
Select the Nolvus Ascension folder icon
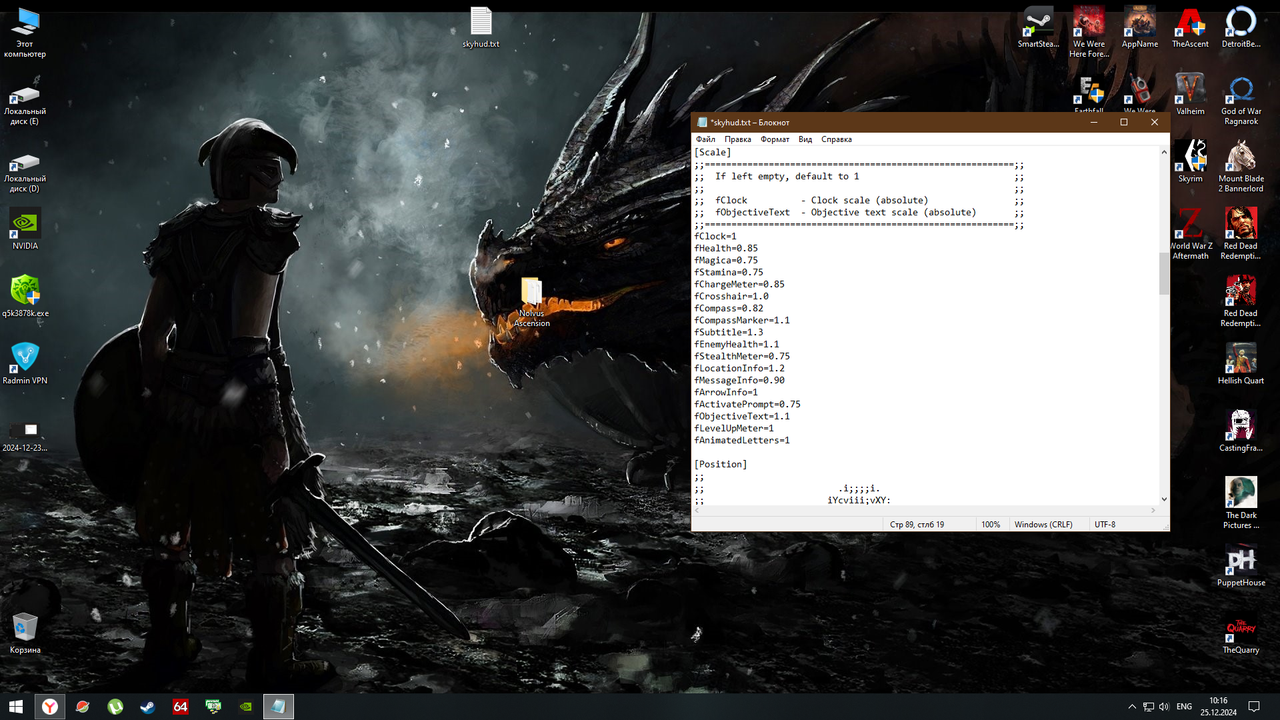coord(532,303)
